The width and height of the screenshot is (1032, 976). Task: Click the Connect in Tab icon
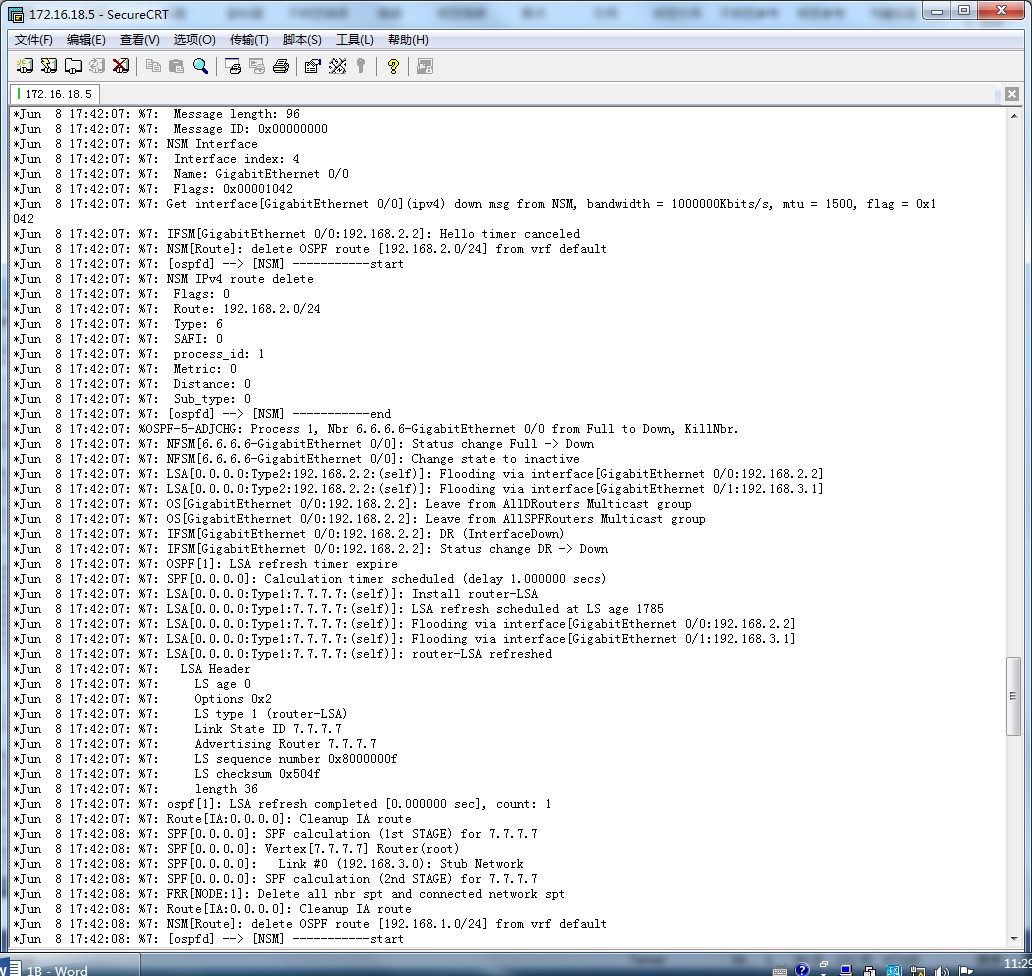(73, 66)
